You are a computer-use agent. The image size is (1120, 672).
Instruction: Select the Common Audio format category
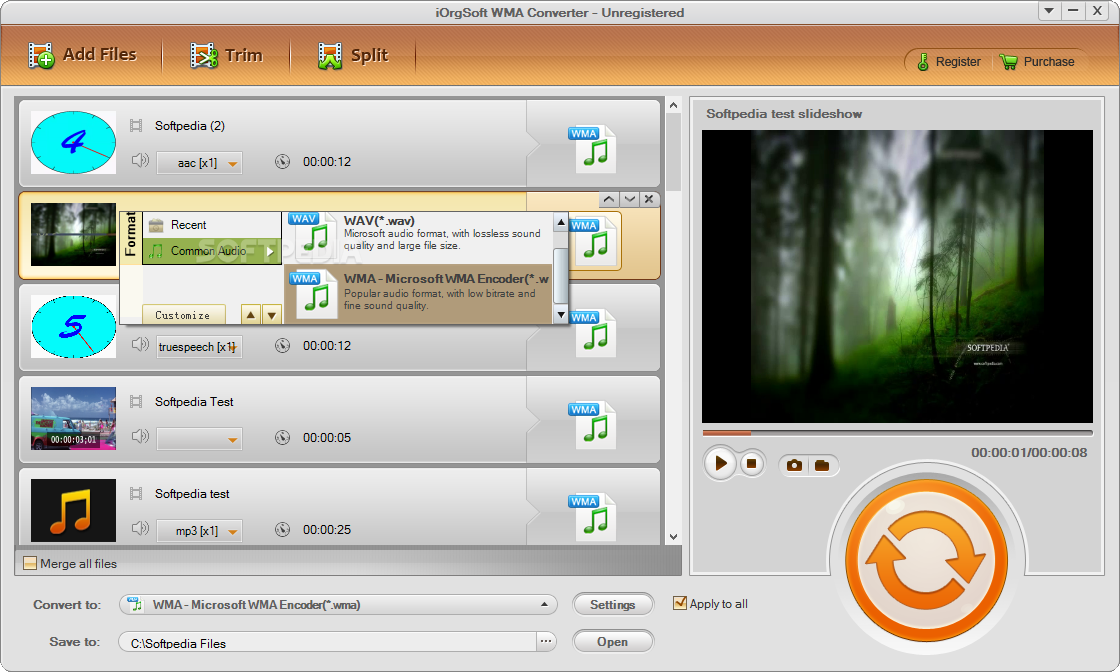[x=211, y=251]
